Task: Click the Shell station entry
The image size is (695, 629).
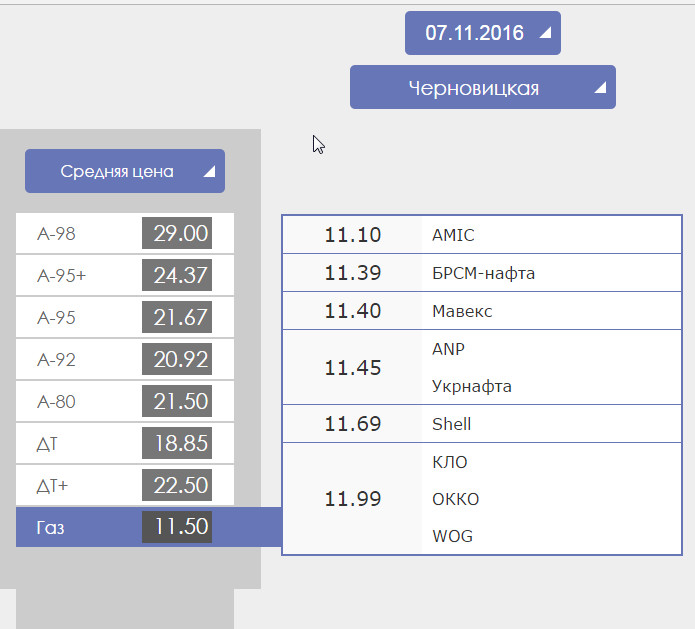Action: pos(451,424)
